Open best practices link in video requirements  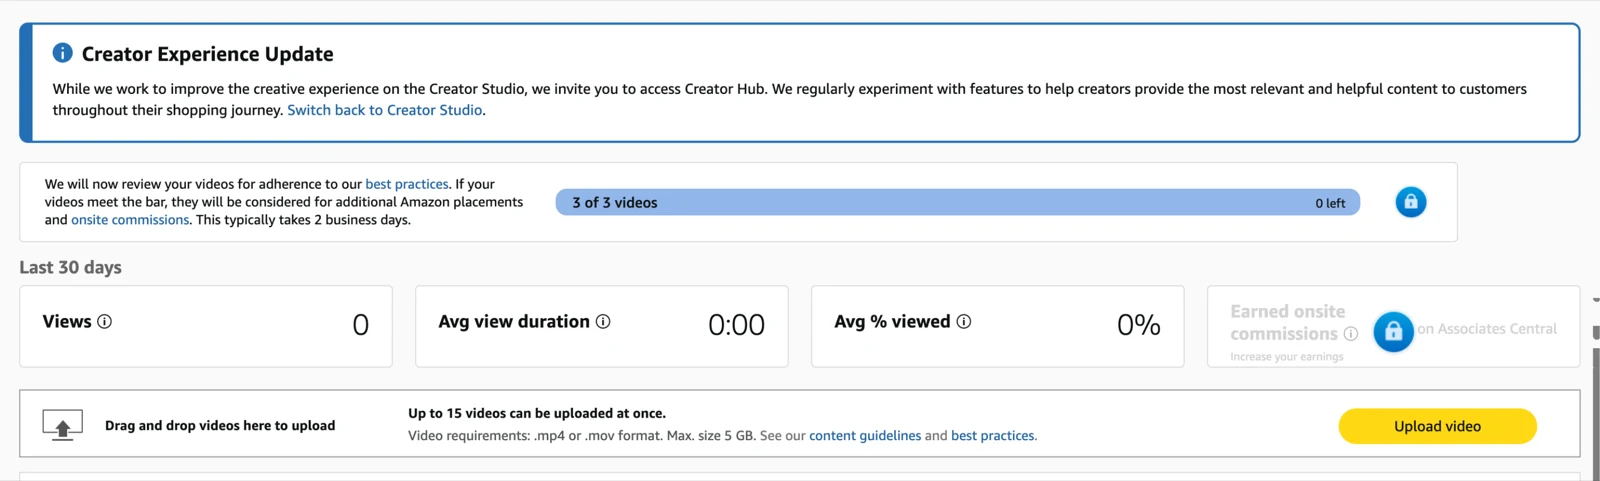(993, 436)
